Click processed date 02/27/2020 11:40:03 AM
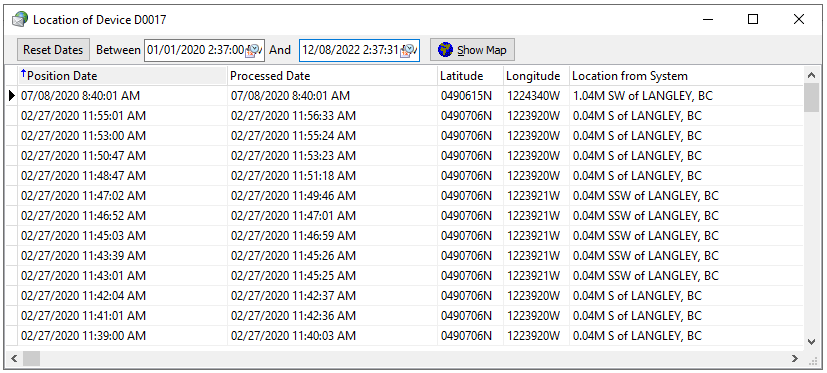This screenshot has width=827, height=373. pos(332,336)
